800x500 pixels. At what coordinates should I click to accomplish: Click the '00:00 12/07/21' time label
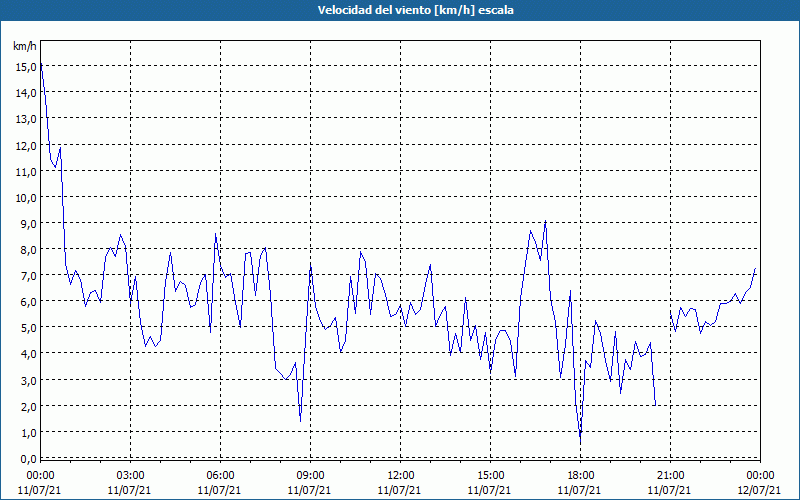click(760, 483)
